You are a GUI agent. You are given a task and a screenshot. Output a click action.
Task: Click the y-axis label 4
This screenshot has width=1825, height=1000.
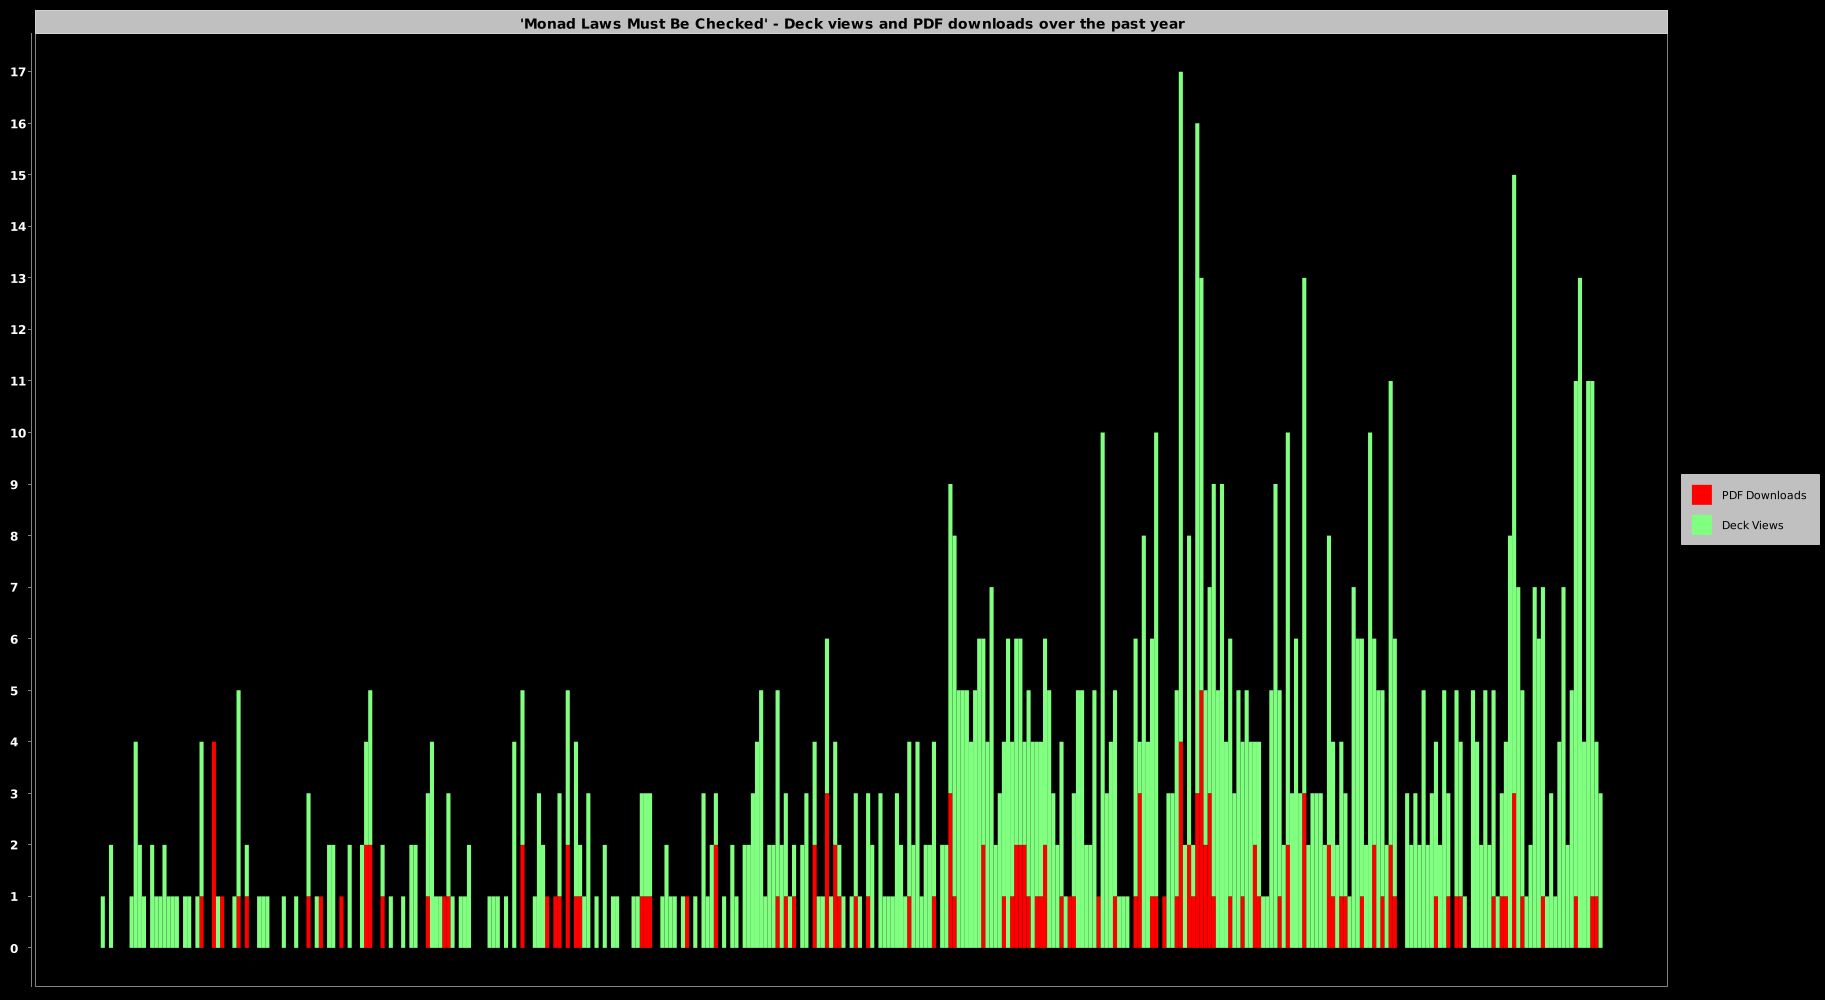[x=14, y=742]
